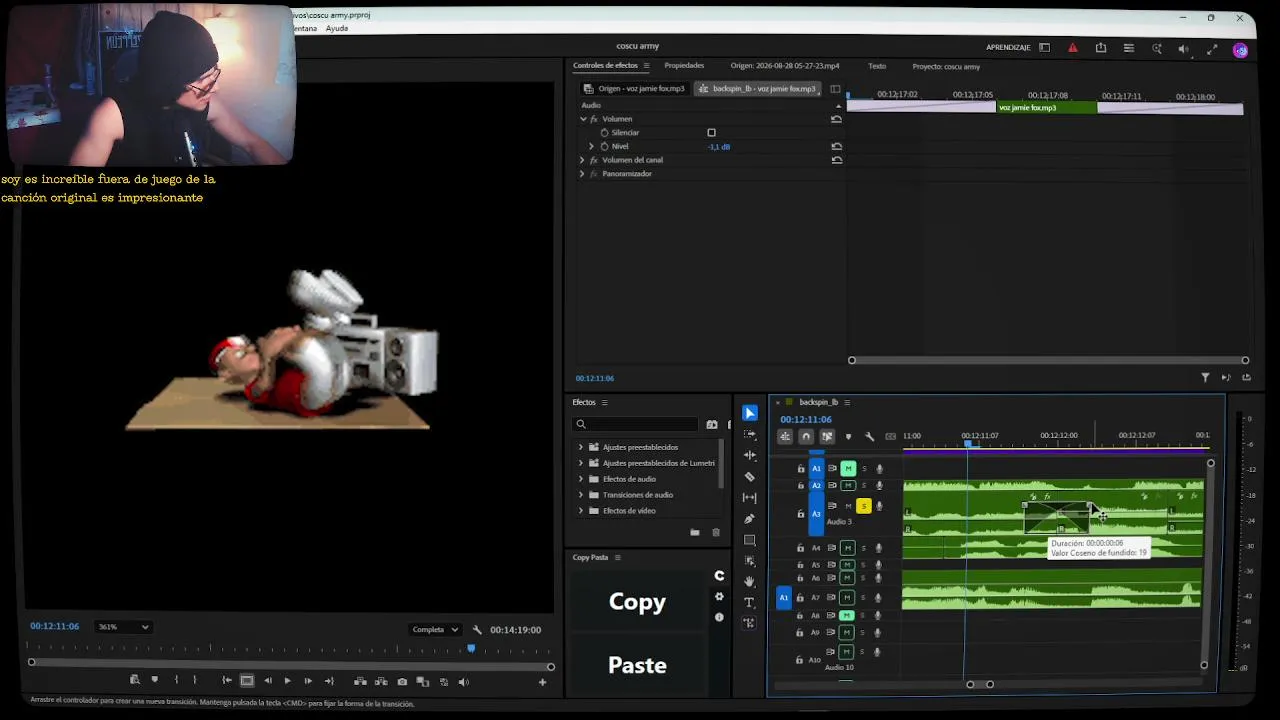
Task: Reset the Nivel parameter
Action: coord(836,146)
